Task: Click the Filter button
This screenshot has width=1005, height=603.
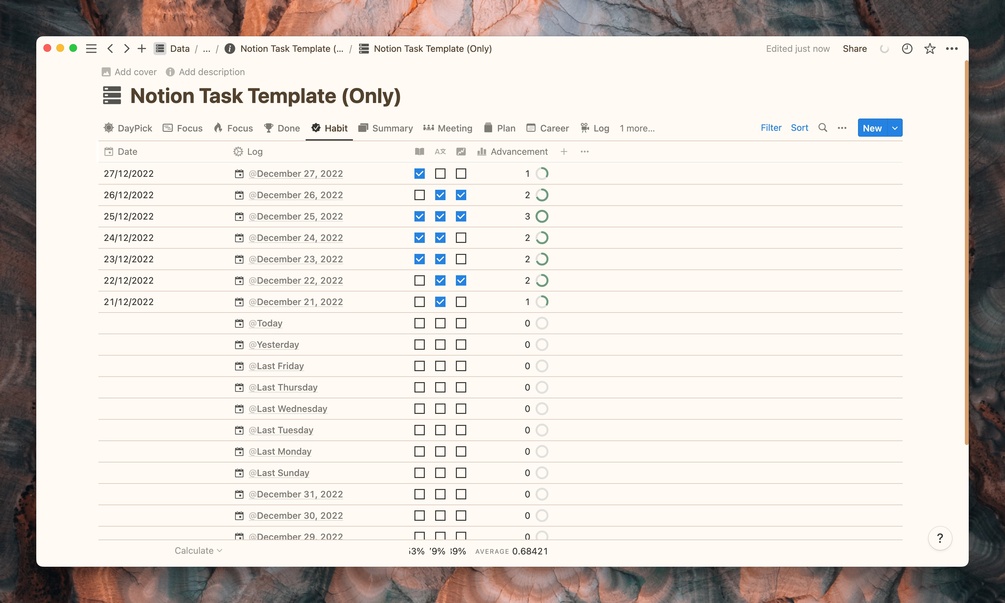Action: click(771, 128)
